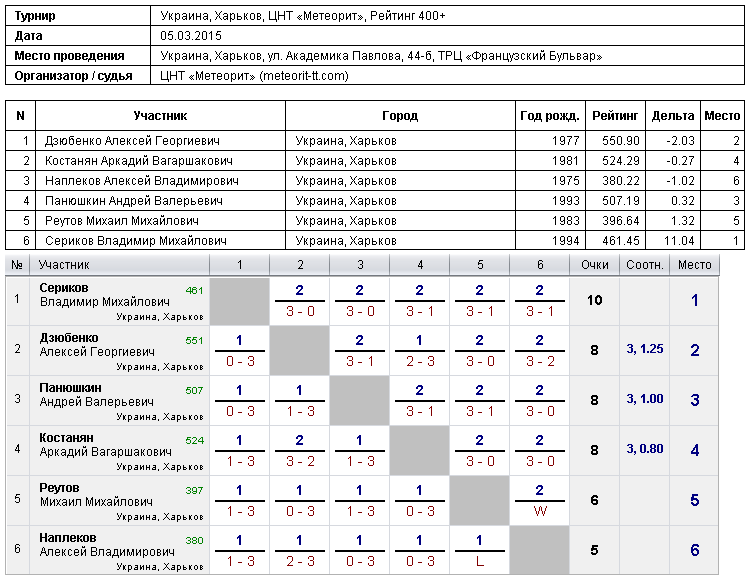Click Наплеков's 2 - 3 score against Дзюбенко
746x576 pixels.
pyautogui.click(x=300, y=561)
